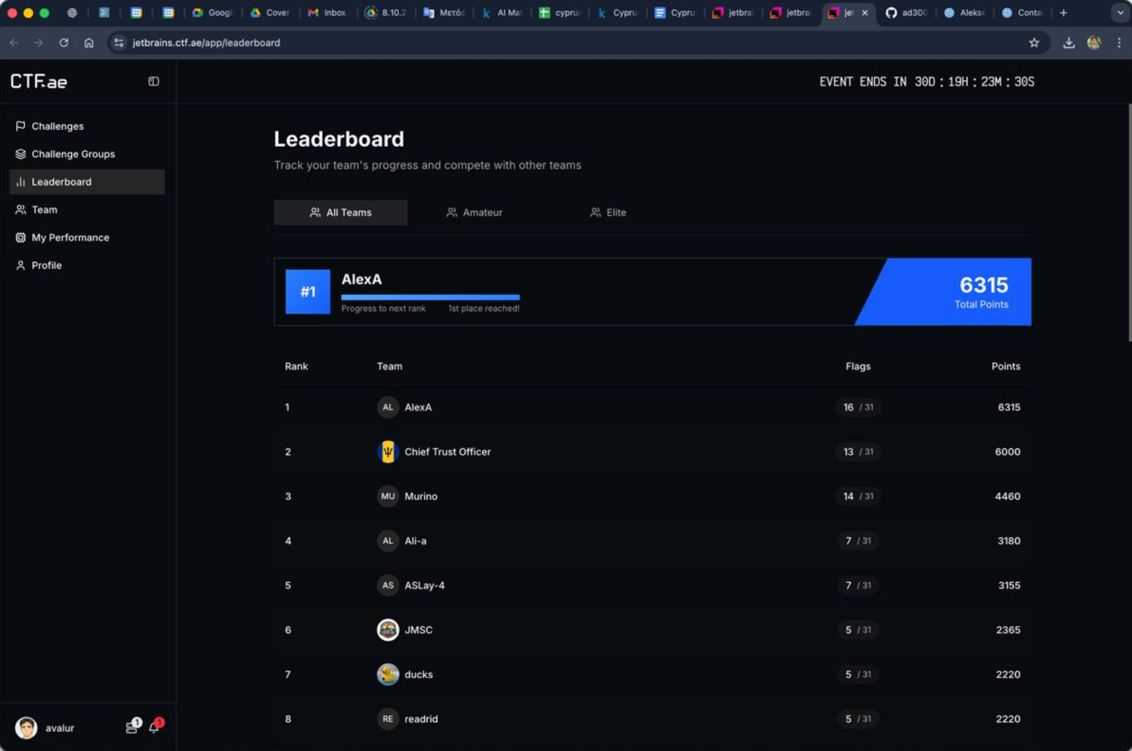Screen dimensions: 1132x751
Task: Click the ducks team name
Action: click(419, 674)
